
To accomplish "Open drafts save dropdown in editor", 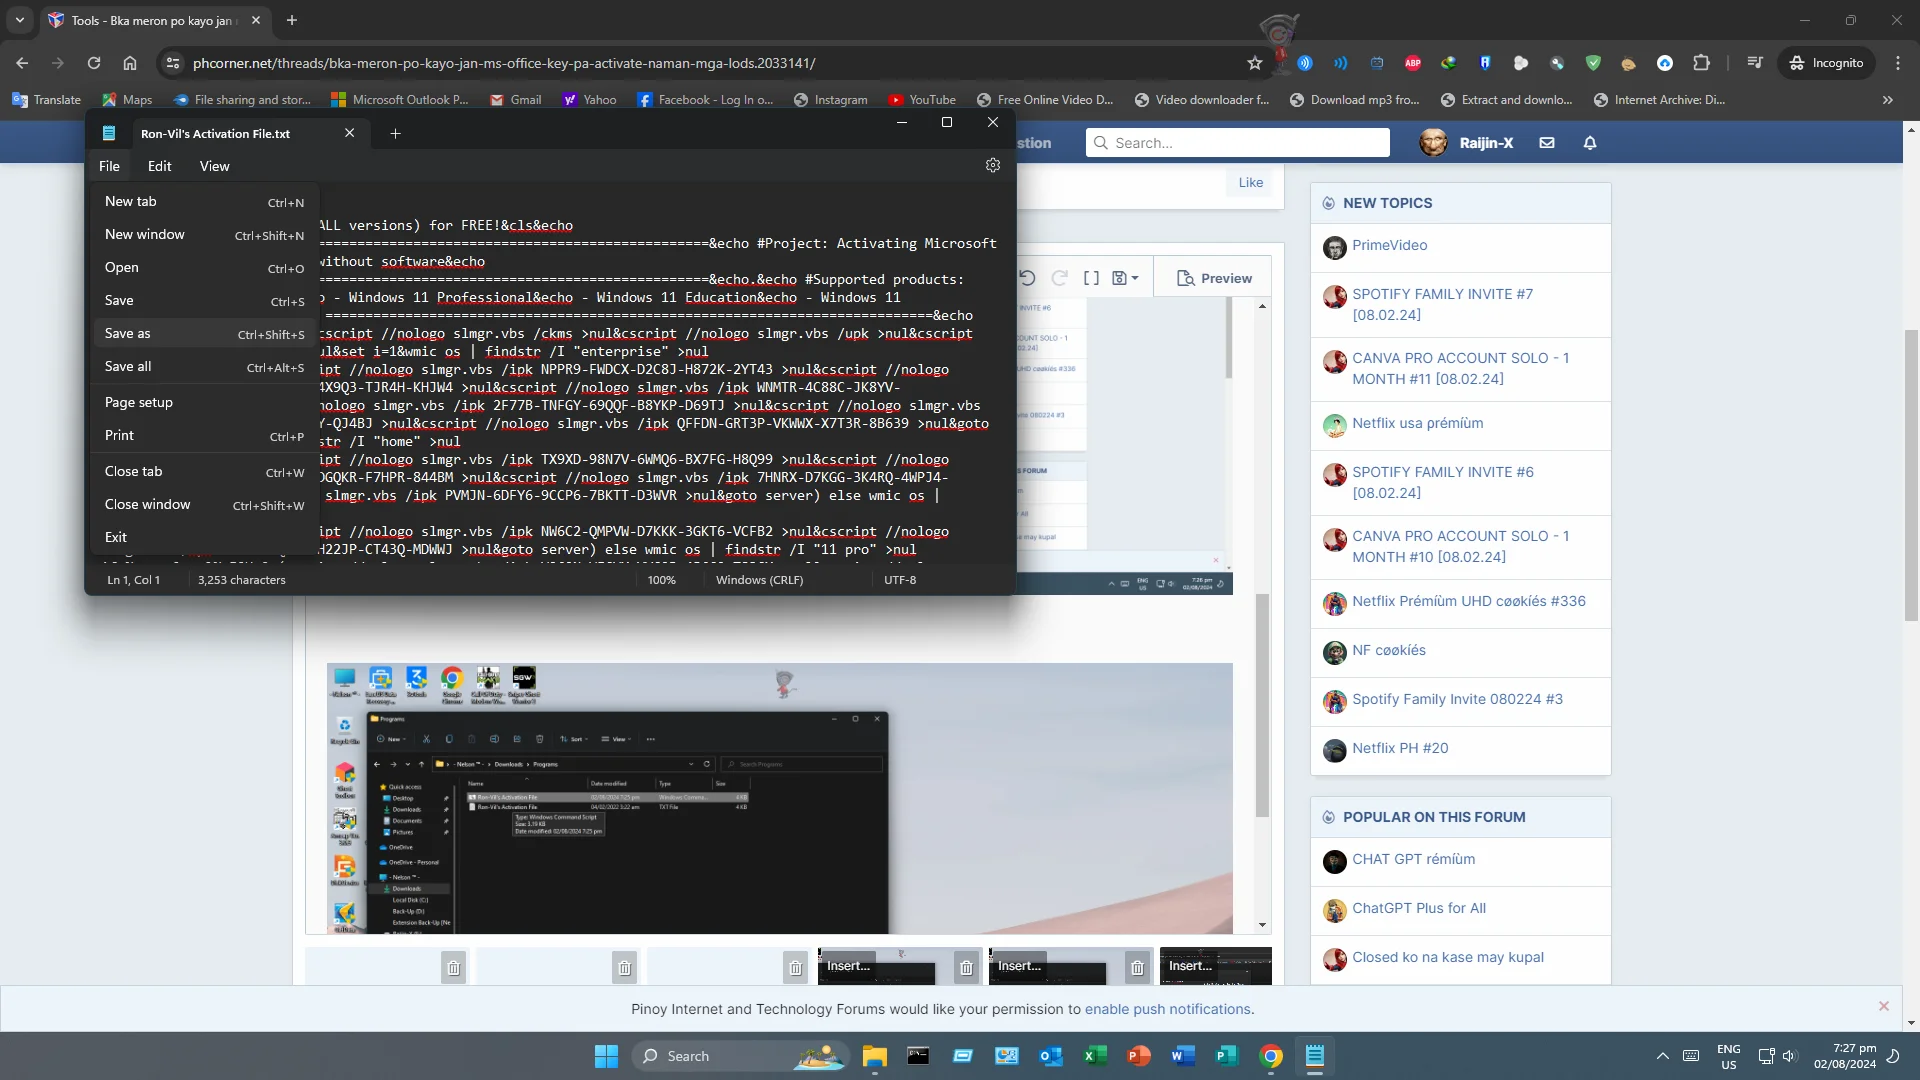I will tap(1125, 278).
